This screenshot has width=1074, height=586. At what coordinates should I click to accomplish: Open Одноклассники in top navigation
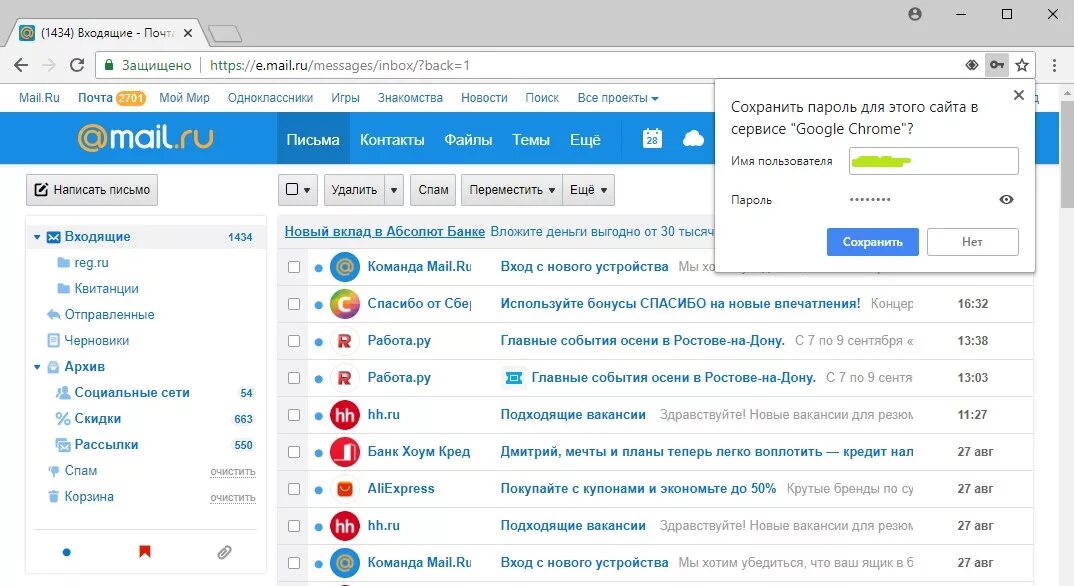[270, 98]
